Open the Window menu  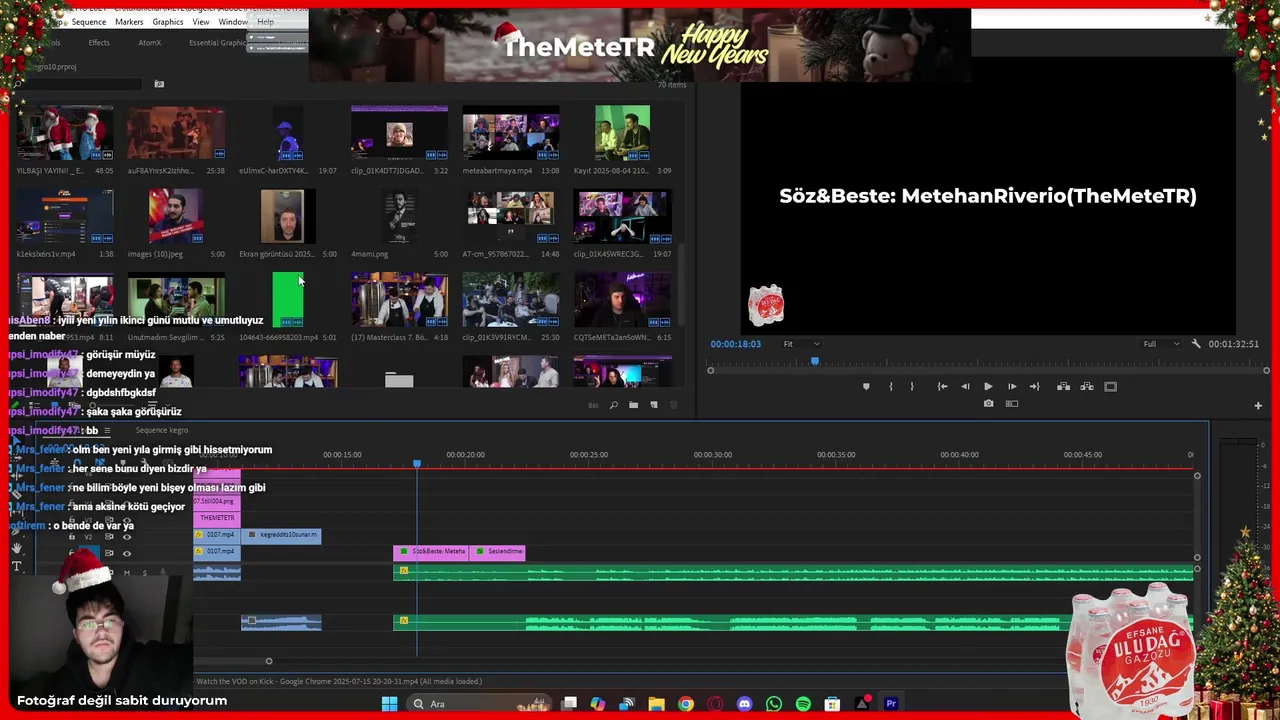click(233, 22)
